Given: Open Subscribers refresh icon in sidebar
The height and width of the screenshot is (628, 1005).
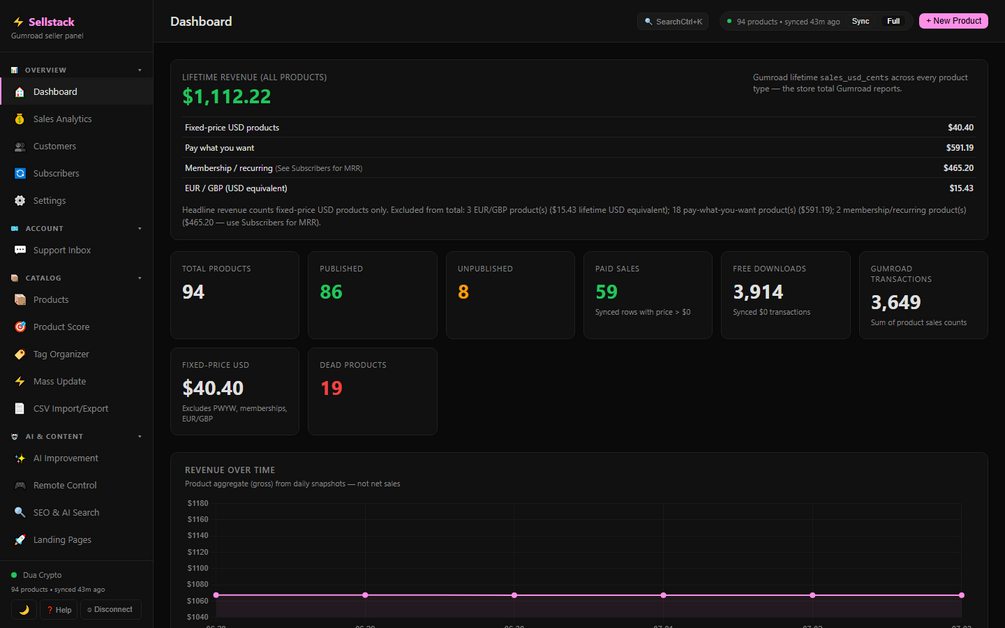Looking at the screenshot, I should pyautogui.click(x=20, y=174).
